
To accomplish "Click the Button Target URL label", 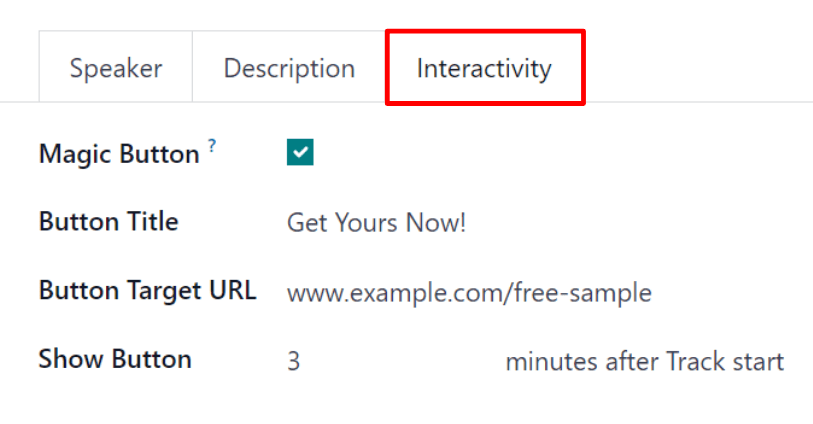I will tap(147, 291).
